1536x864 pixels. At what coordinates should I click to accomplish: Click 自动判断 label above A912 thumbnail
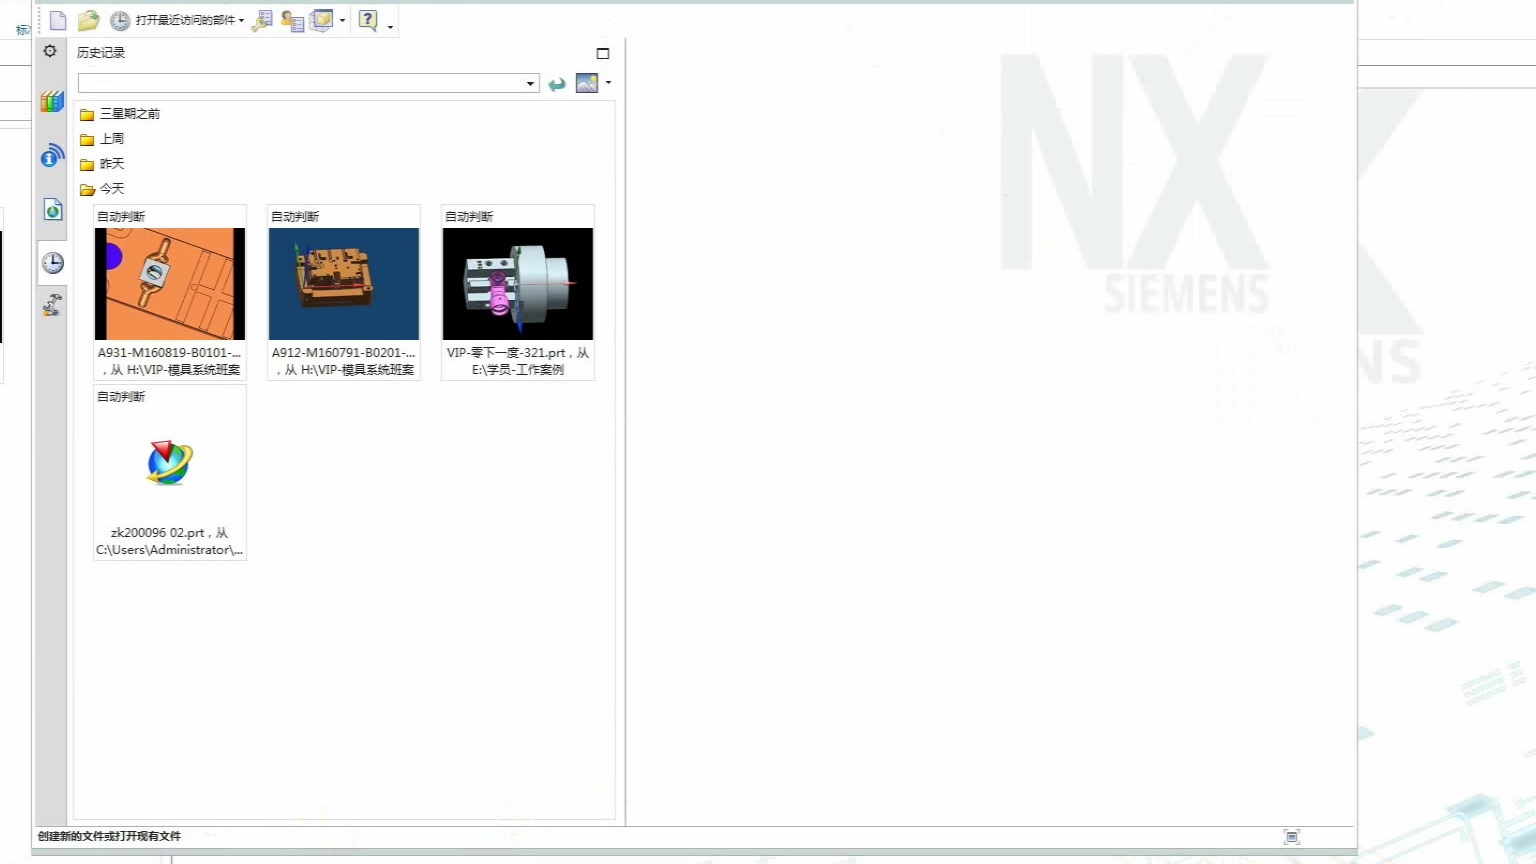tap(295, 216)
